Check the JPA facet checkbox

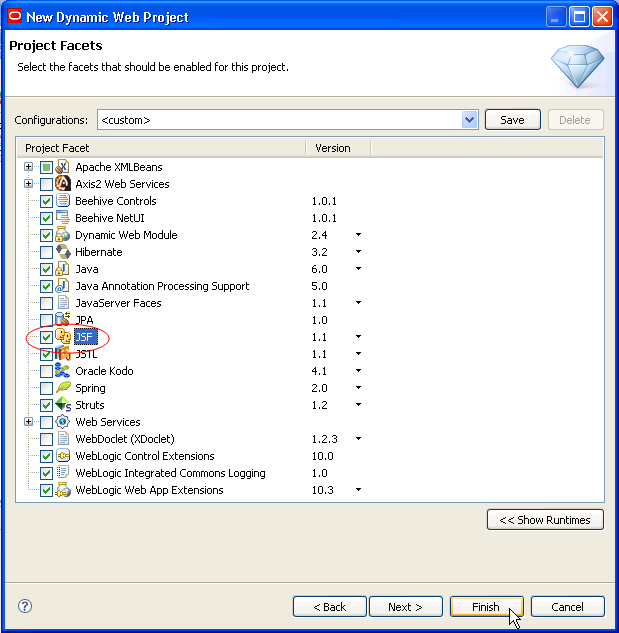click(x=46, y=320)
